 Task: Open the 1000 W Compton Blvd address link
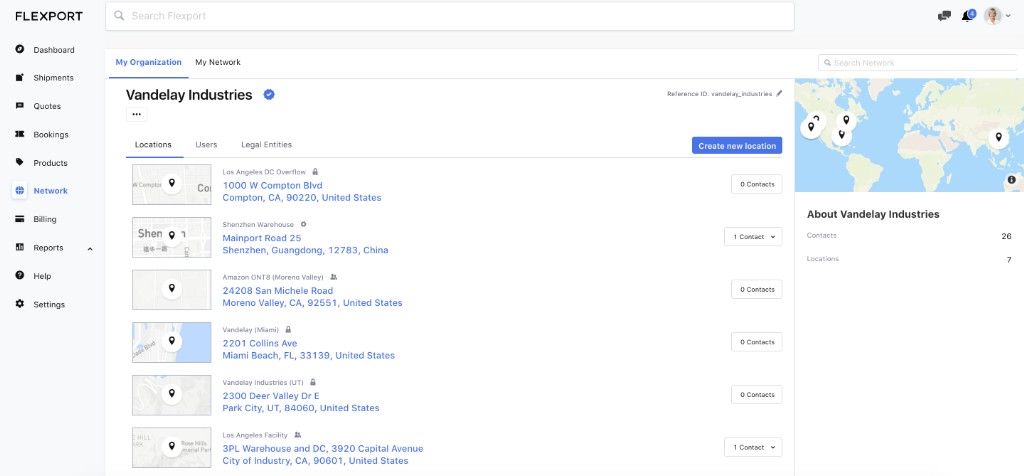tap(272, 185)
